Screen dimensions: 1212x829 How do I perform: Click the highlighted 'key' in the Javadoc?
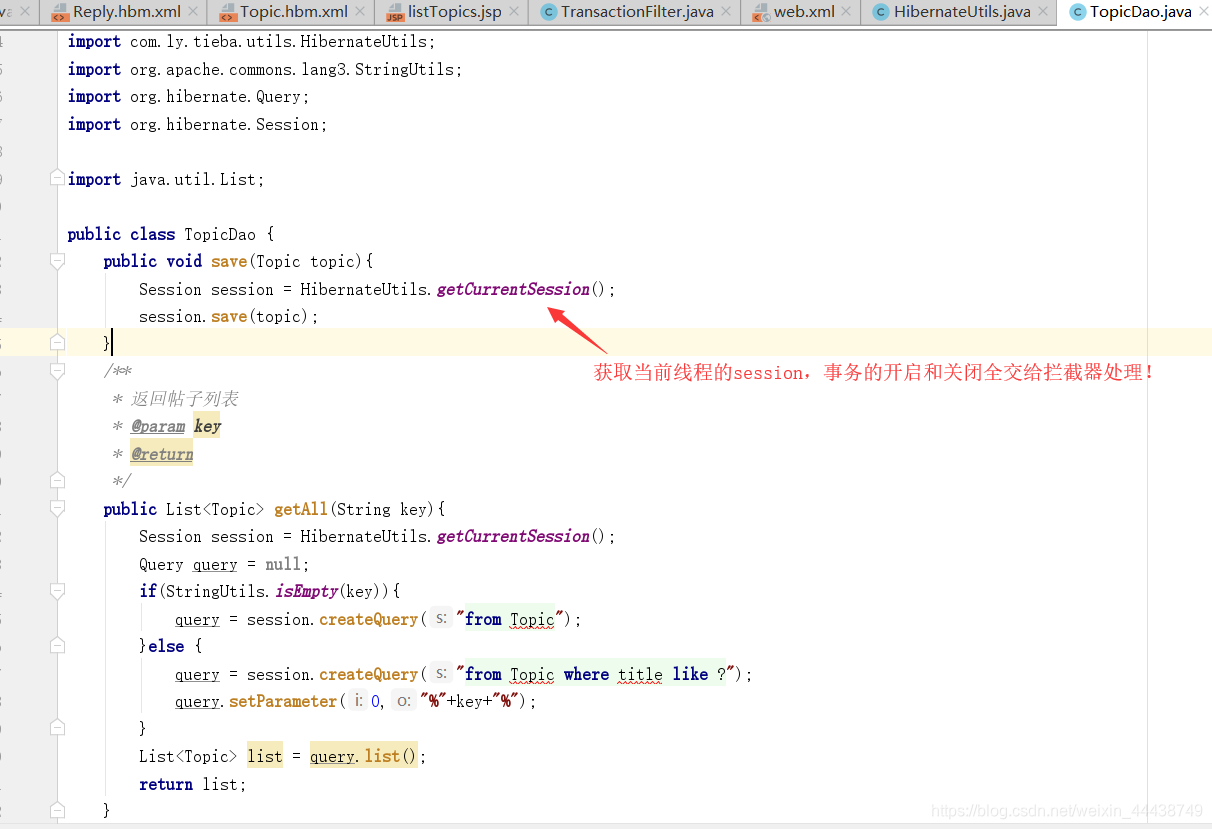coord(208,426)
